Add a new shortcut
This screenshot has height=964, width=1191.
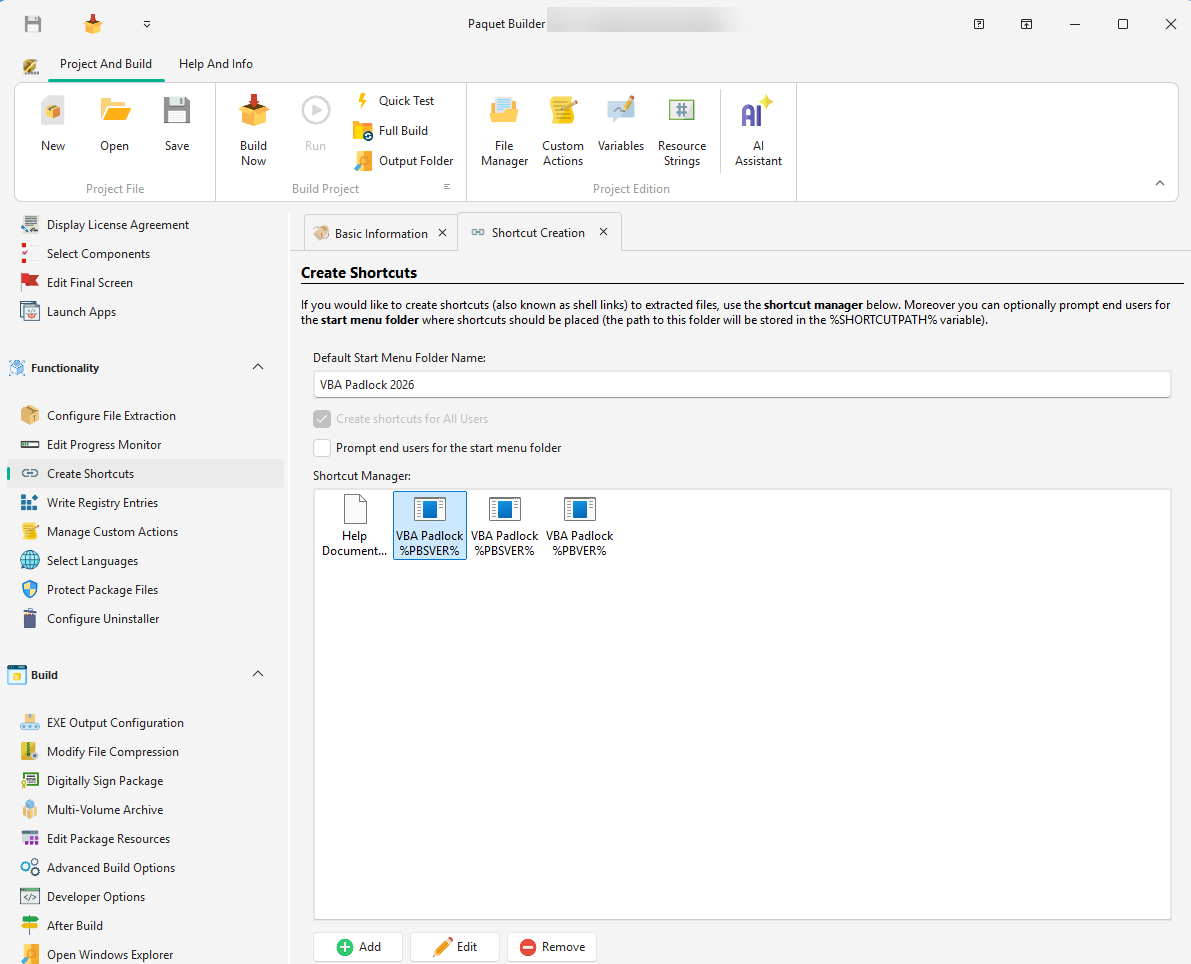357,946
